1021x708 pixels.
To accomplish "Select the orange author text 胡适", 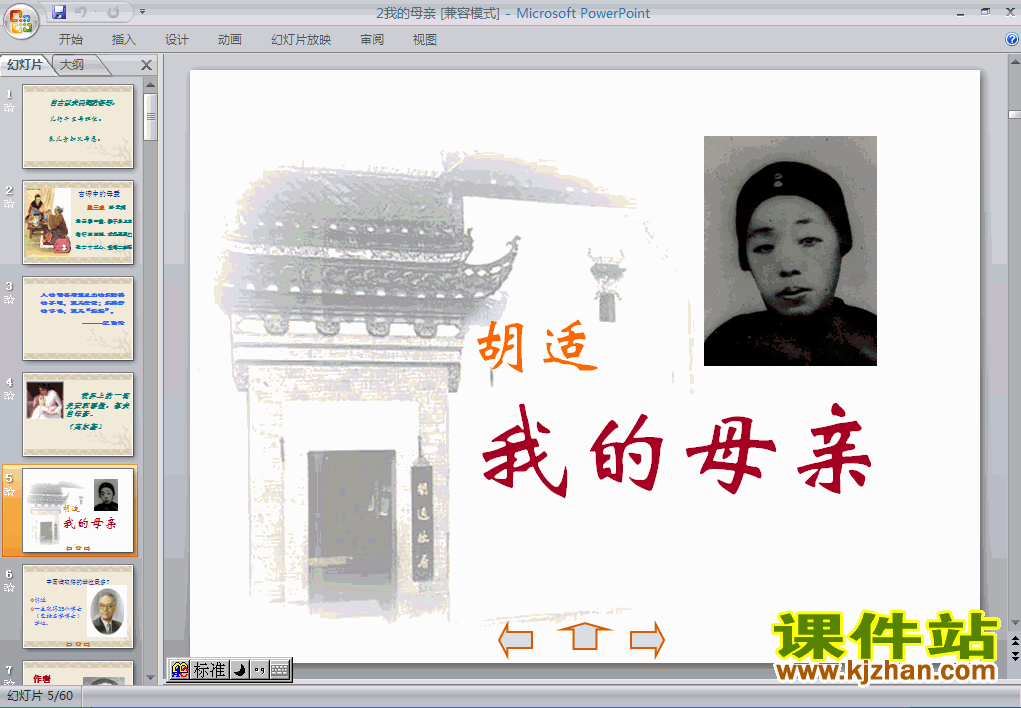I will click(x=537, y=347).
